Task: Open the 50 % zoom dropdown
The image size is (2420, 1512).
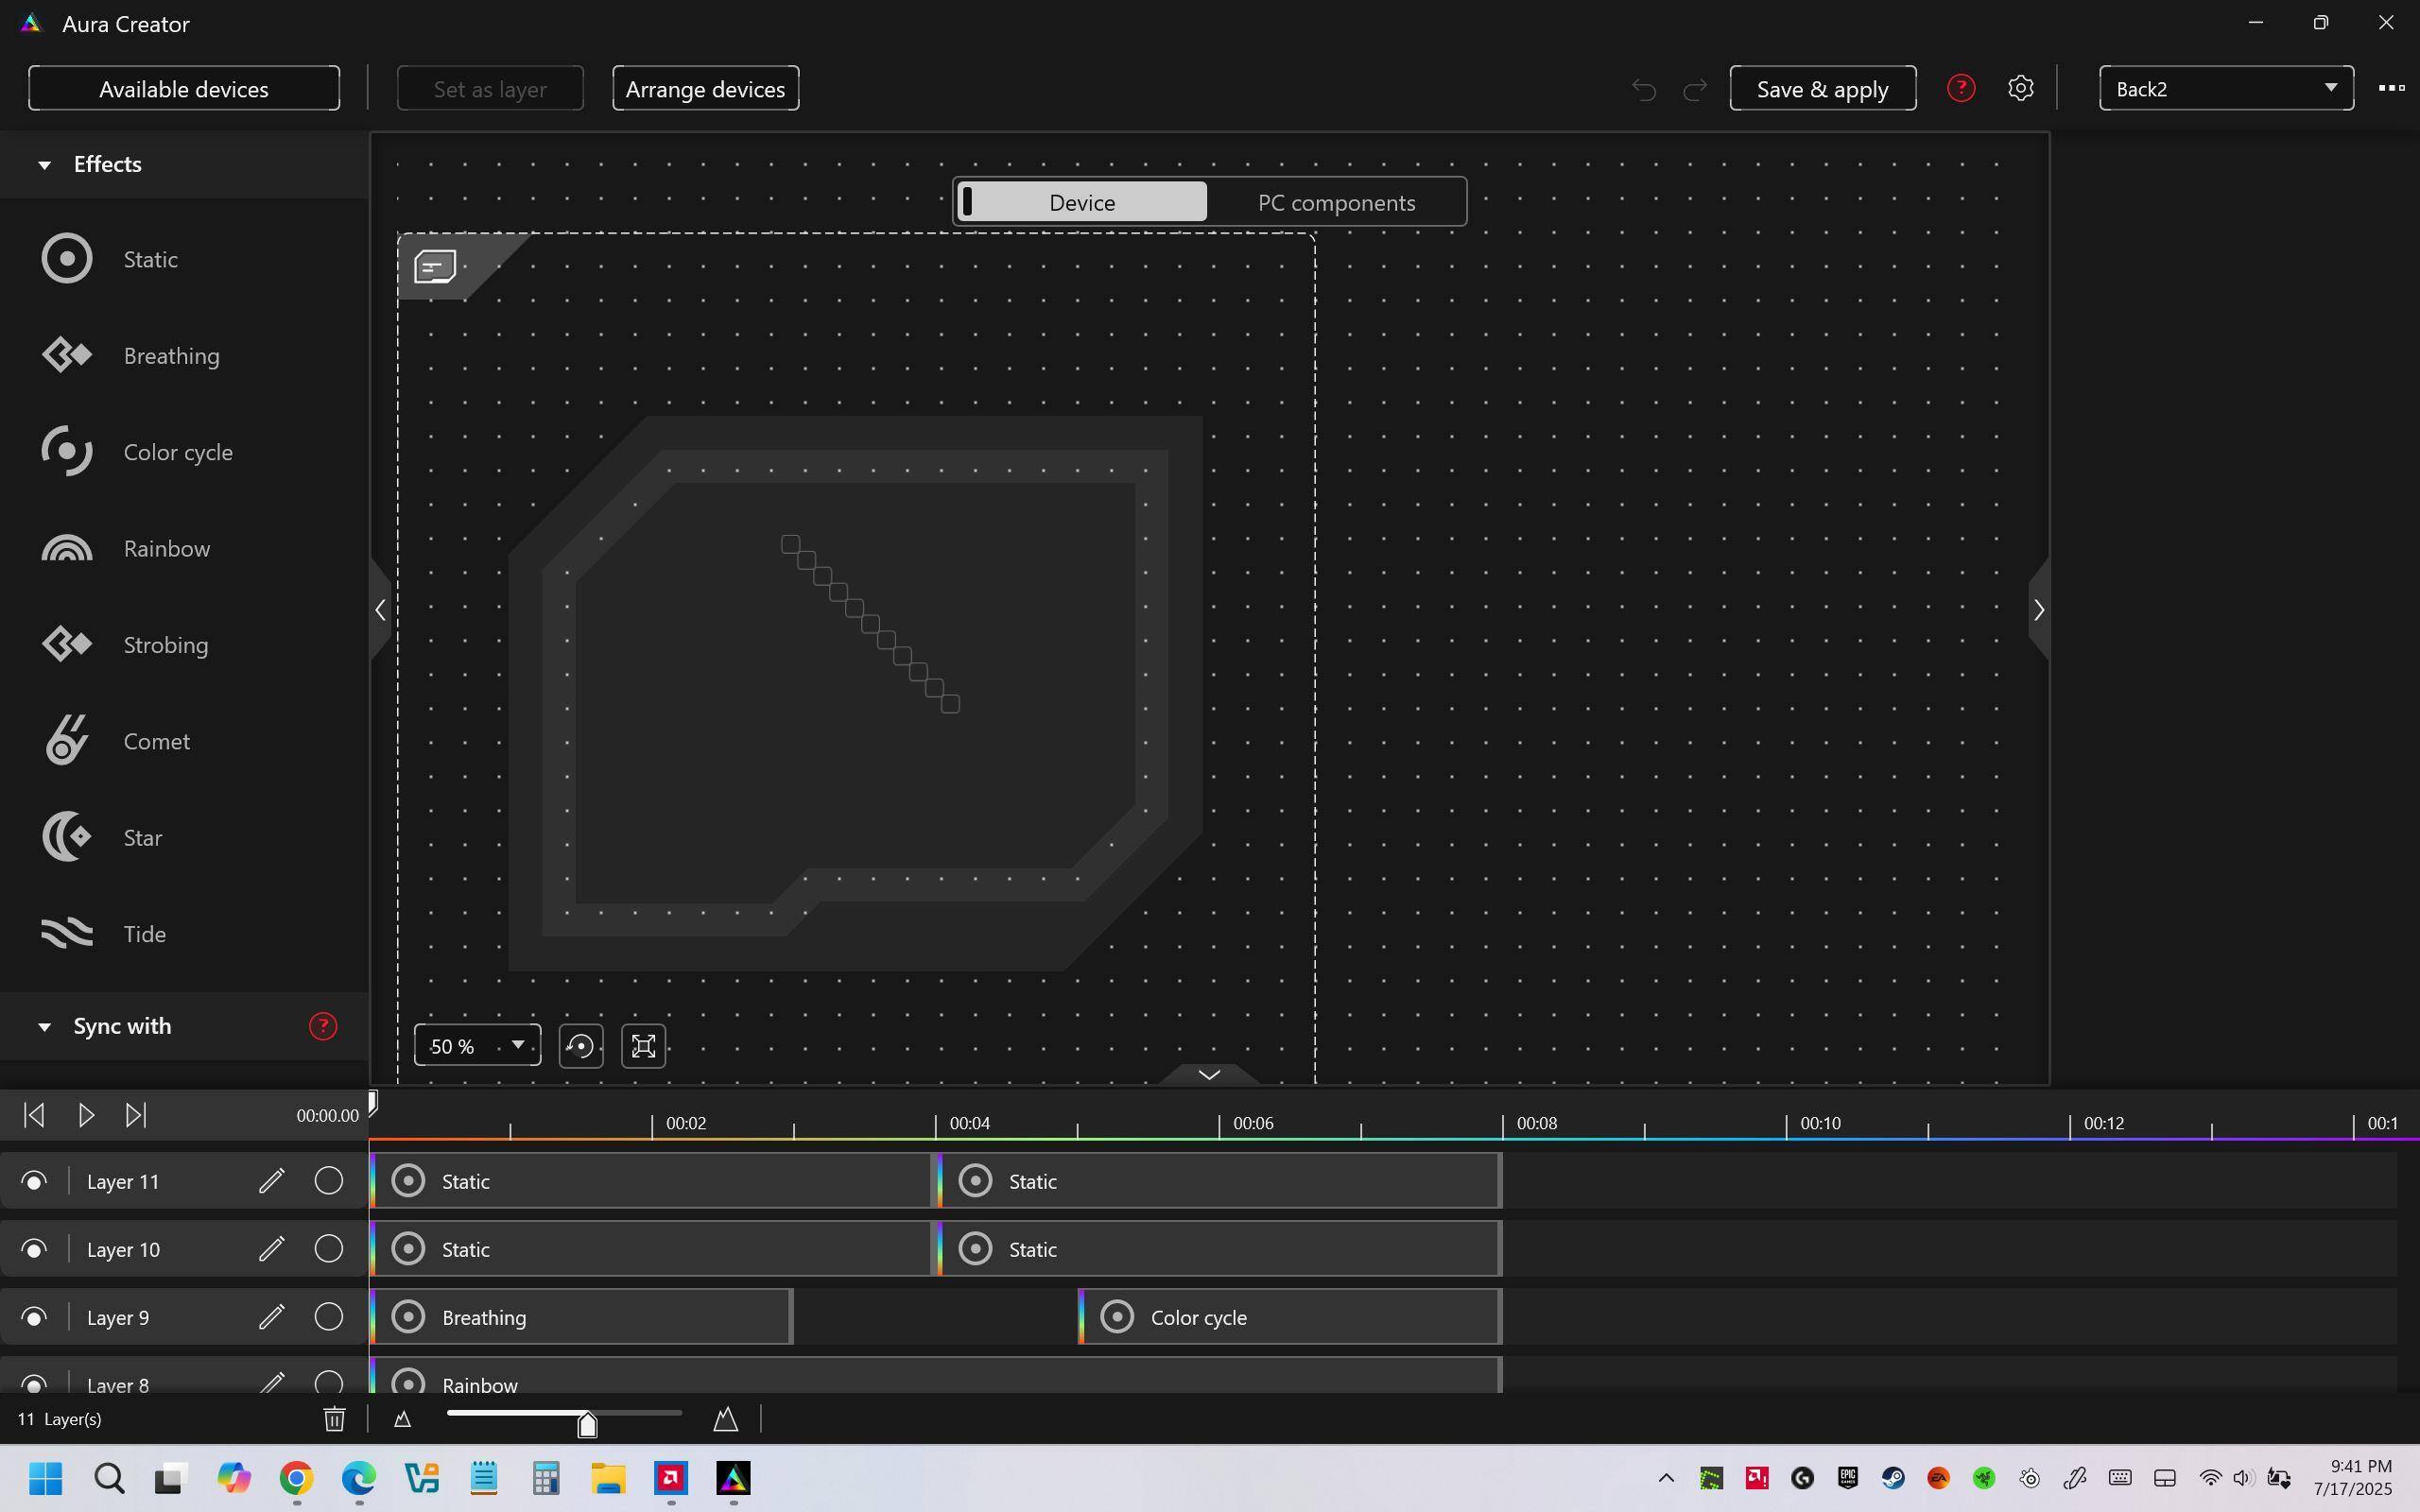Action: (x=477, y=1046)
